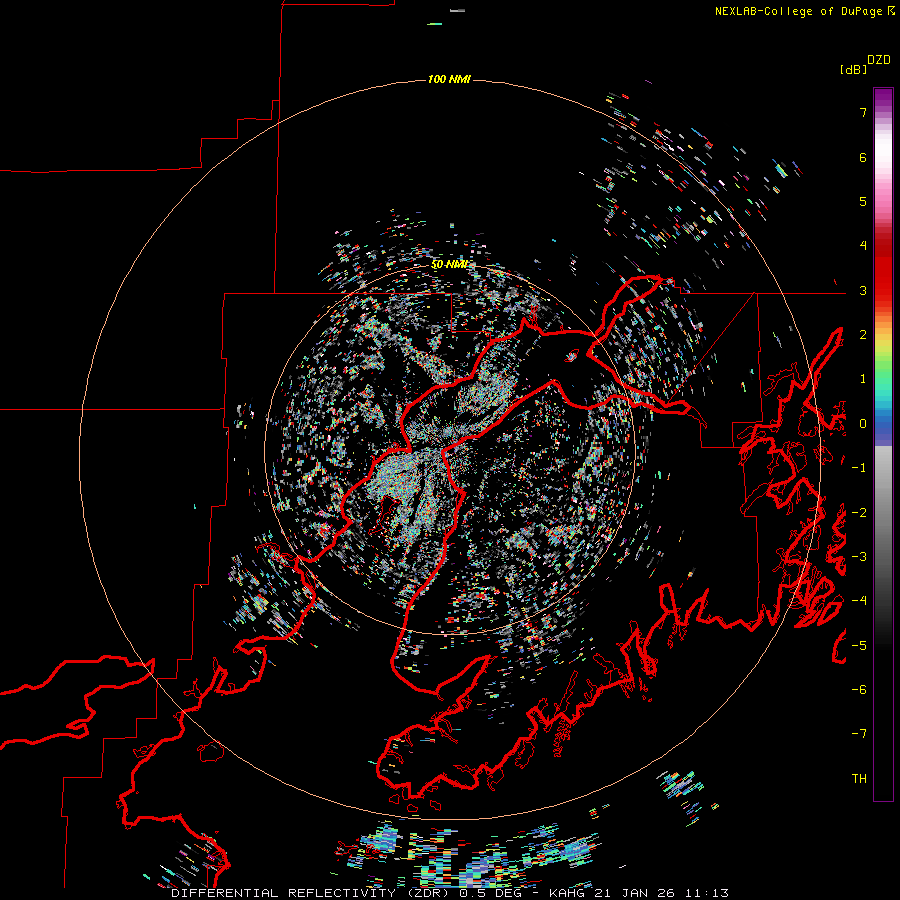Click the KAHG station identifier in the caption
The width and height of the screenshot is (900, 900).
(x=569, y=893)
